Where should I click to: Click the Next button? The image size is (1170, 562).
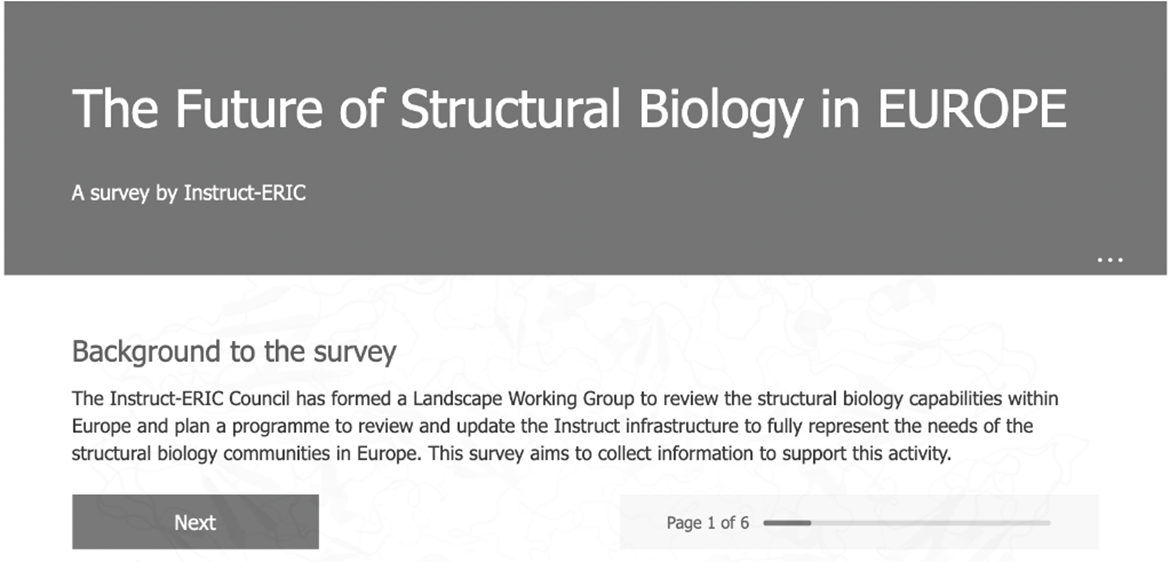(x=195, y=522)
